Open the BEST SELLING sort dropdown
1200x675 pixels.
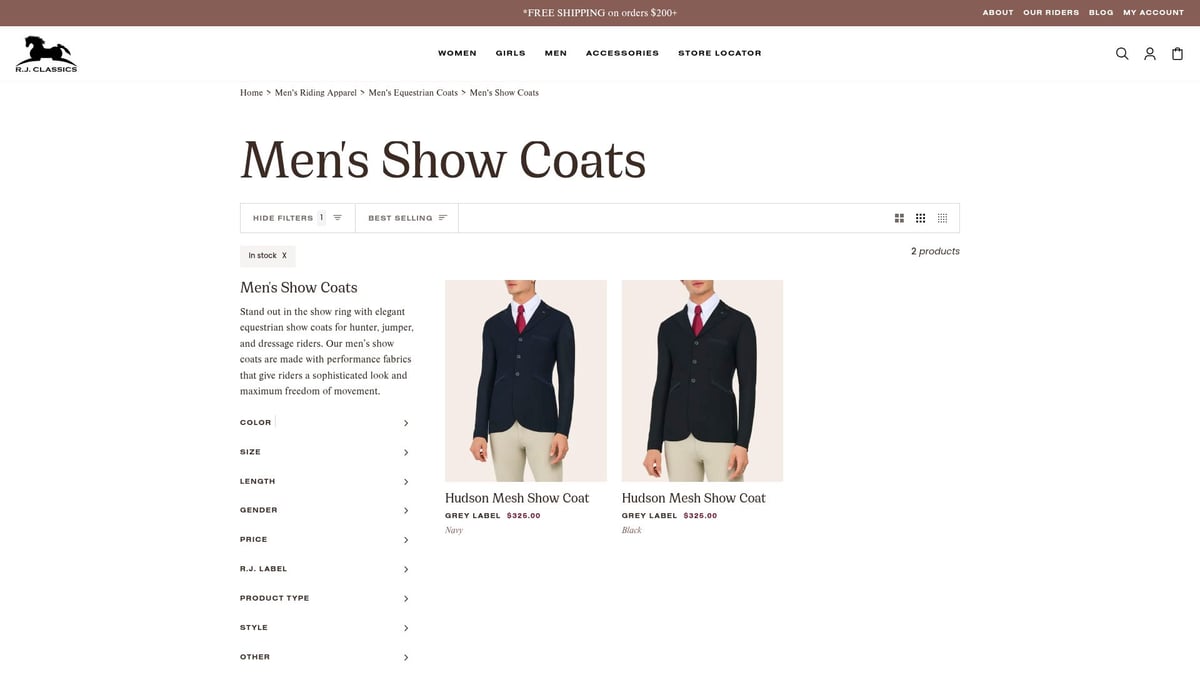400,217
